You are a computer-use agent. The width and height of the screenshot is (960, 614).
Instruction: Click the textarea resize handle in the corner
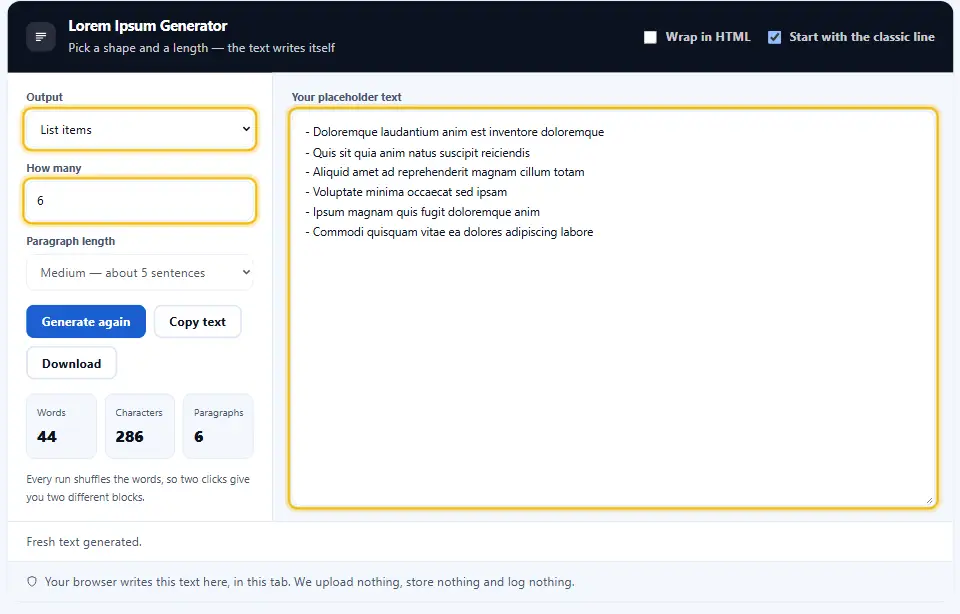coord(929,500)
